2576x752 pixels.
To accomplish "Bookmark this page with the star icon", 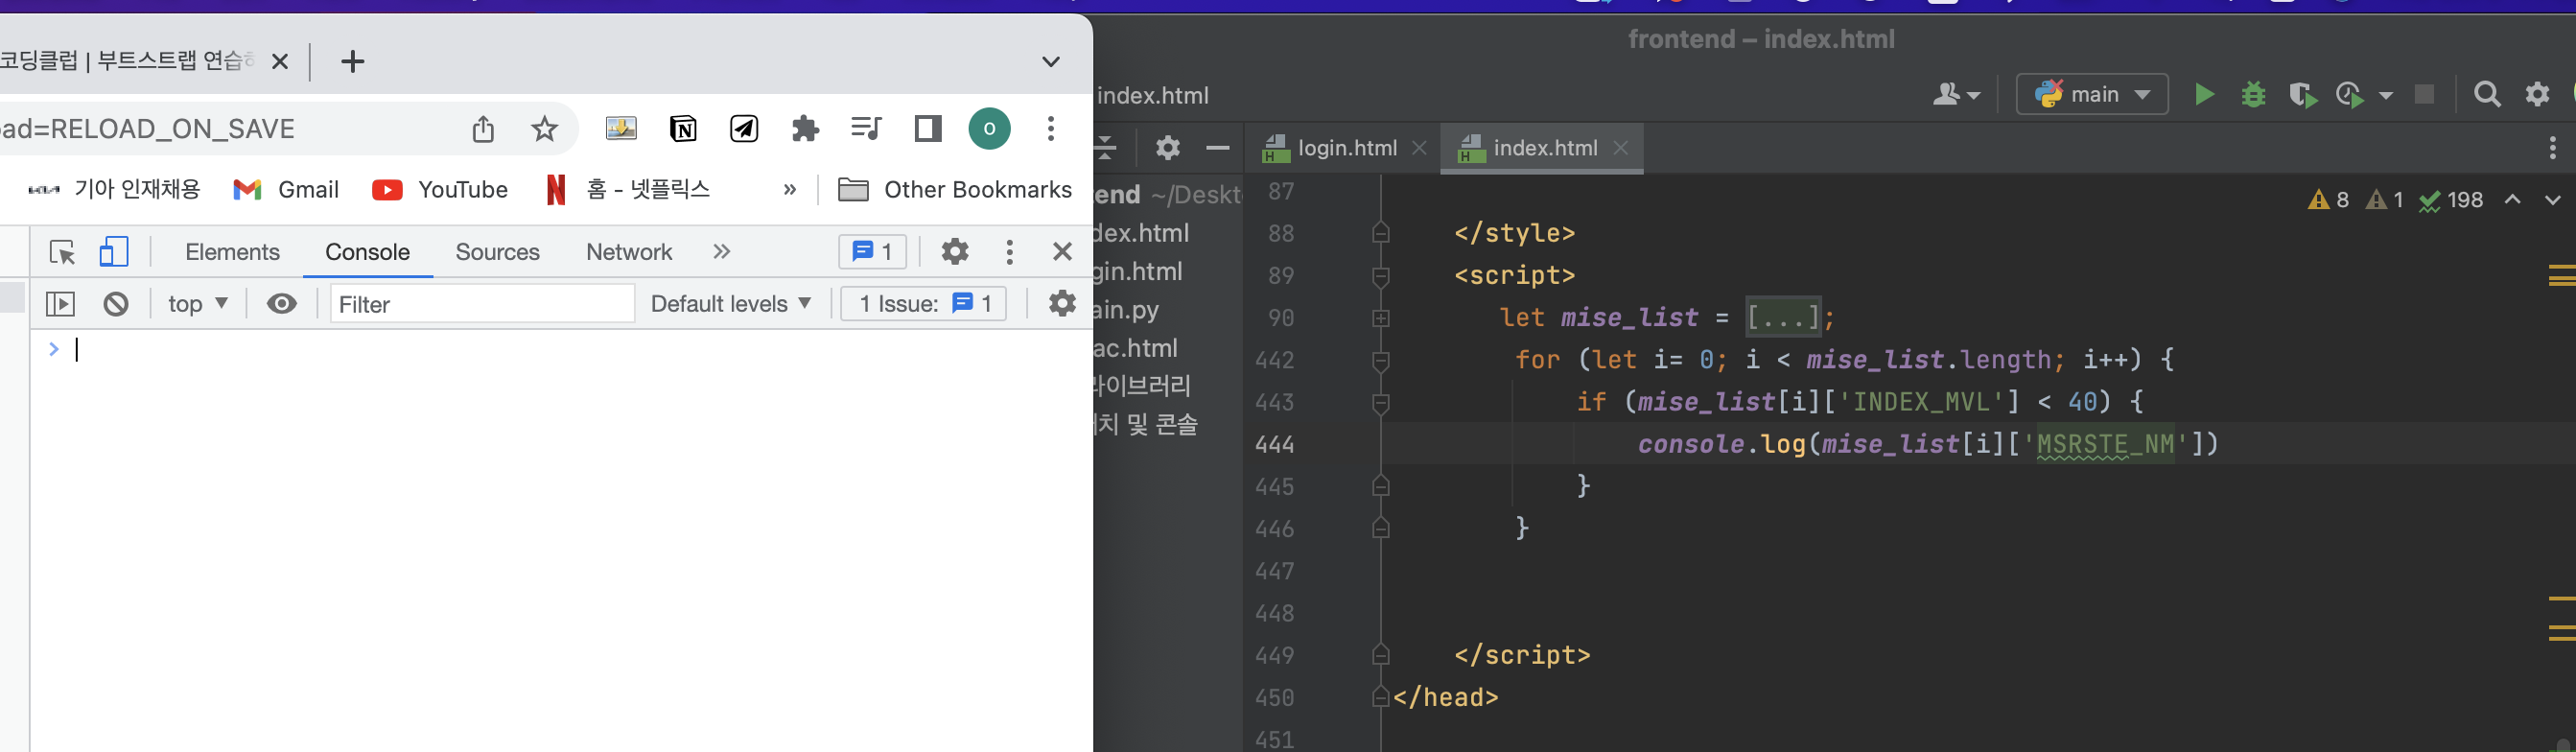I will [544, 129].
